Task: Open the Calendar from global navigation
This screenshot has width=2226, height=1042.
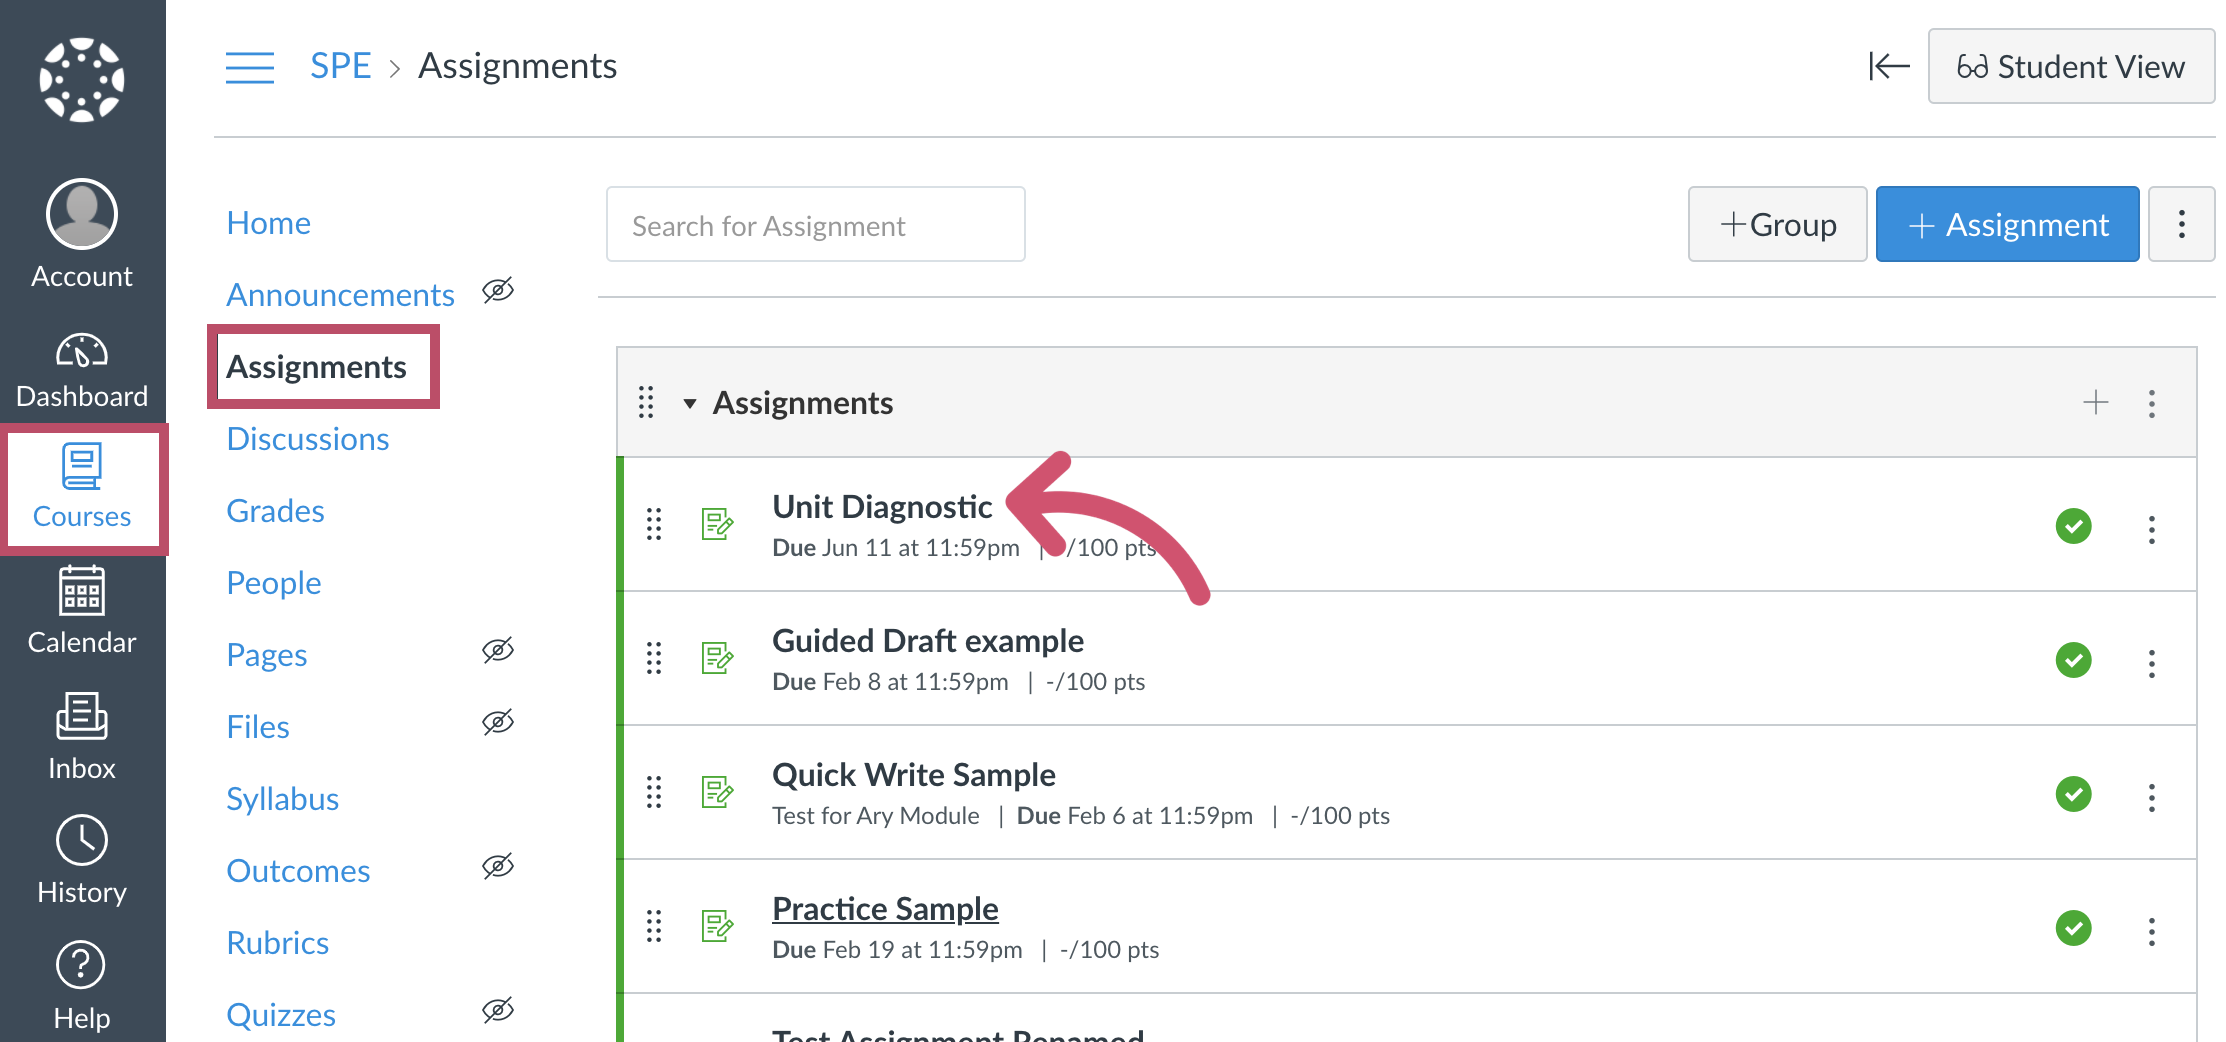Action: [x=82, y=610]
